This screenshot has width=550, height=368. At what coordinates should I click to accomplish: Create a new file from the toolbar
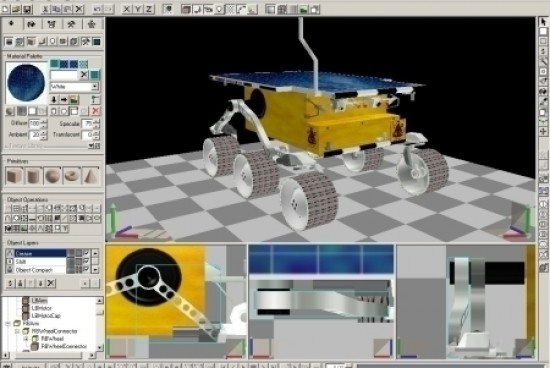click(6, 9)
